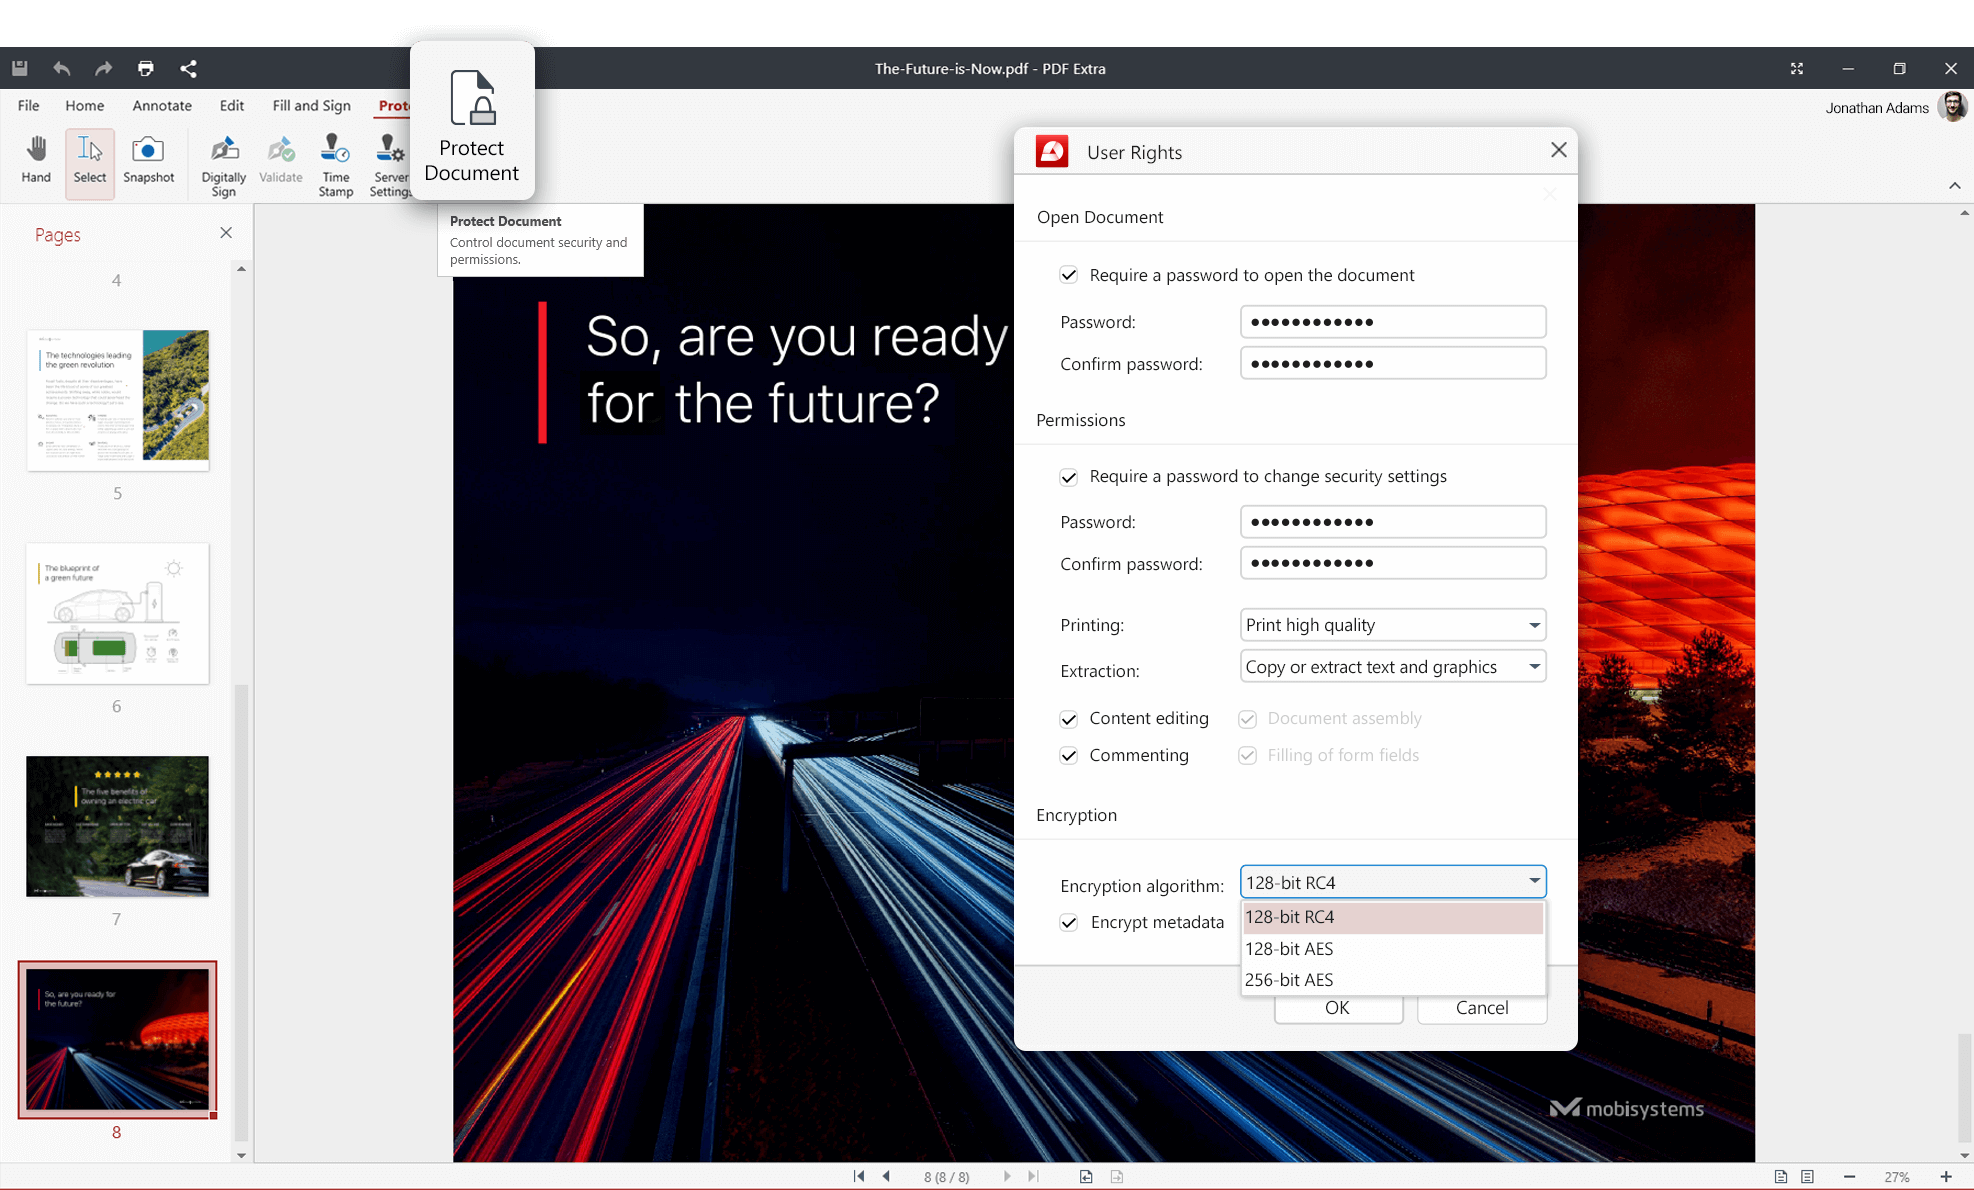This screenshot has height=1190, width=1974.
Task: Redo the last action
Action: (x=104, y=68)
